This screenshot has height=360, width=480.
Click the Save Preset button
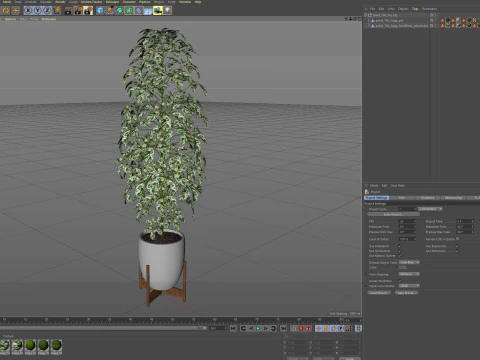click(406, 293)
